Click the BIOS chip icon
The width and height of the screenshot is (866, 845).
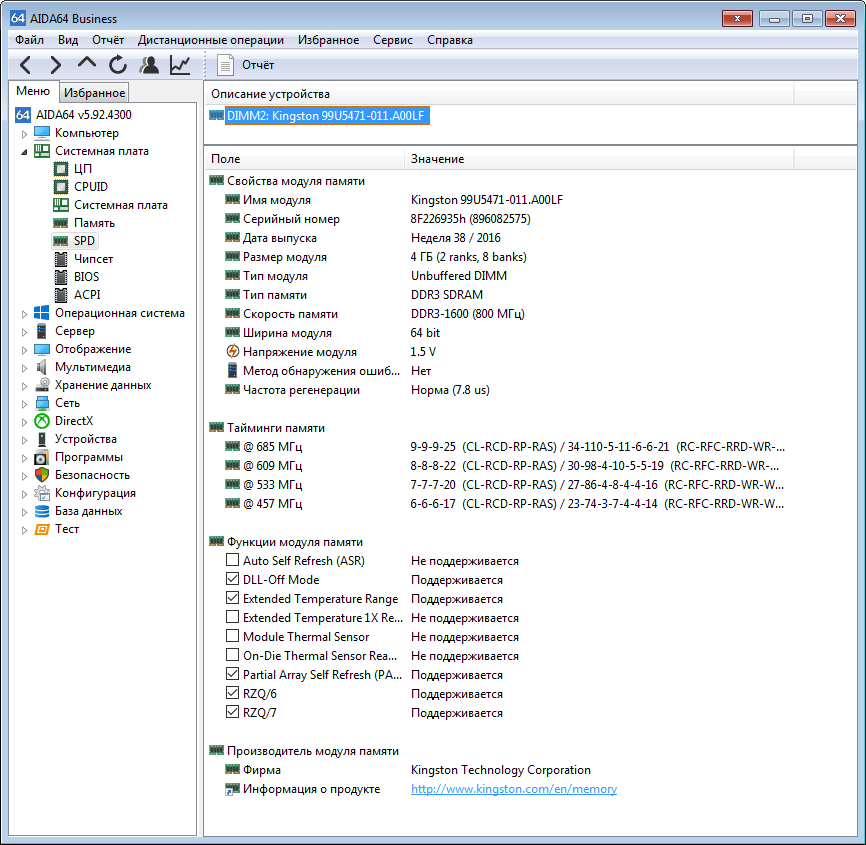61,277
